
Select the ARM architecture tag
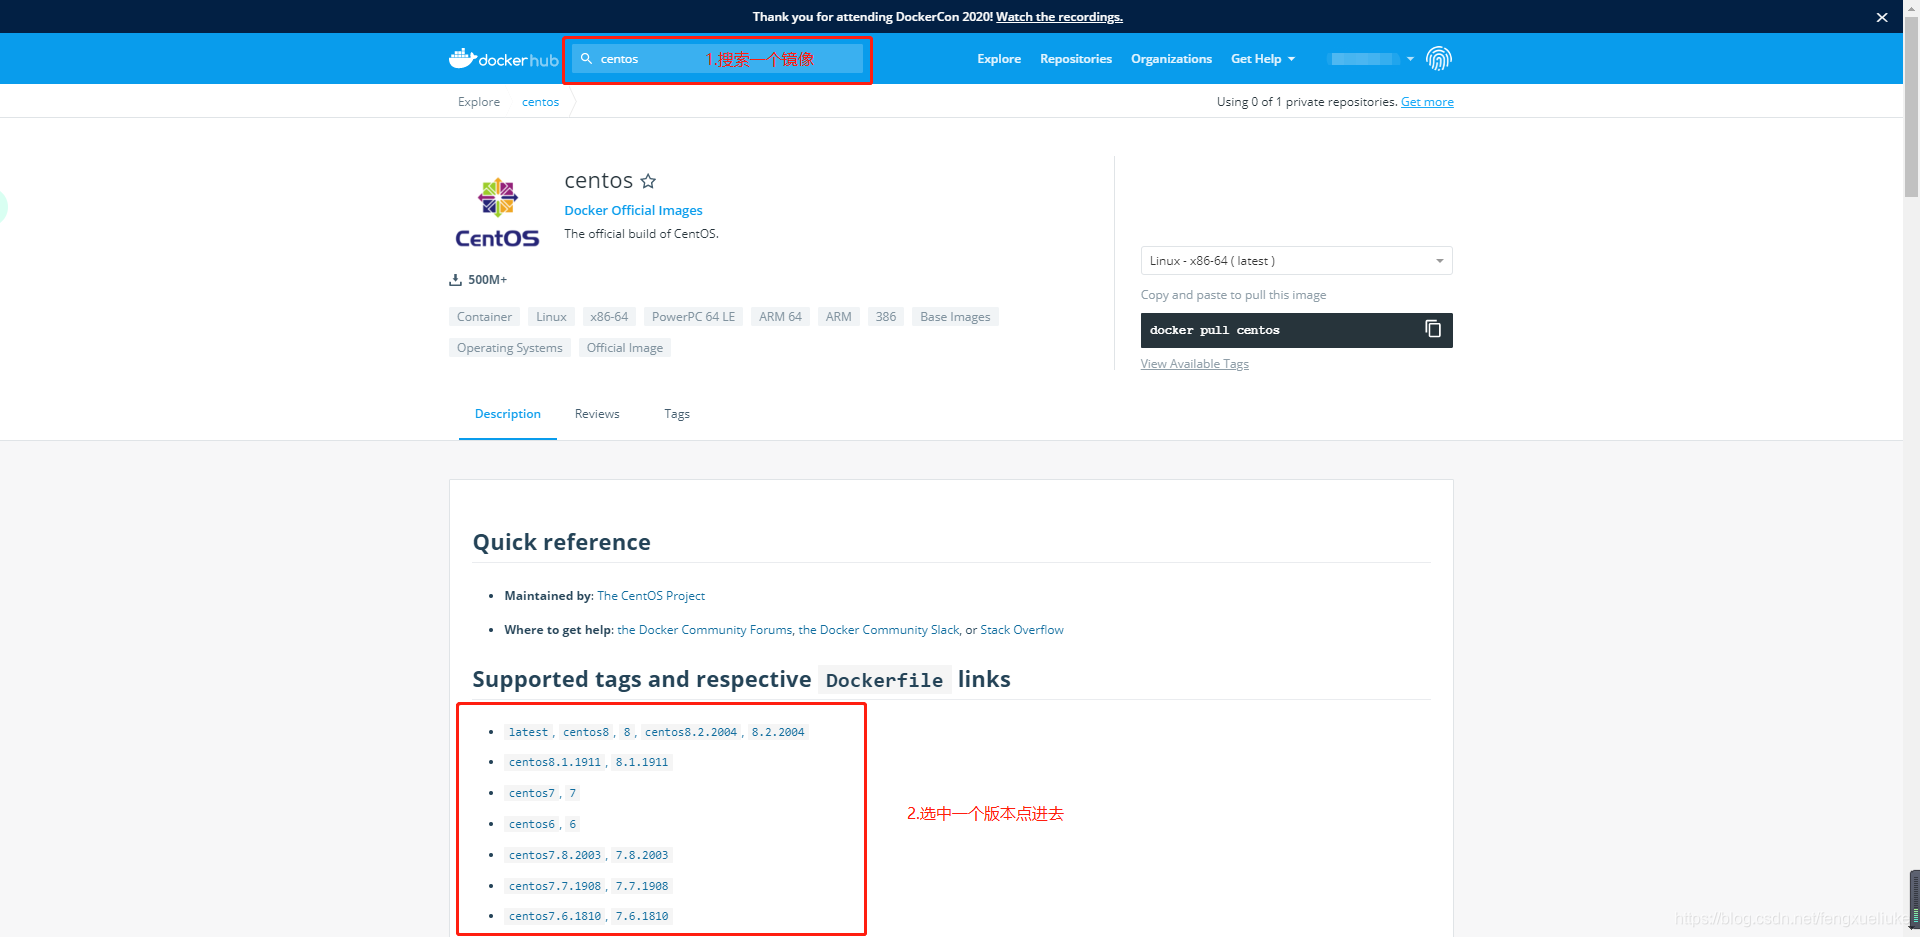point(839,317)
